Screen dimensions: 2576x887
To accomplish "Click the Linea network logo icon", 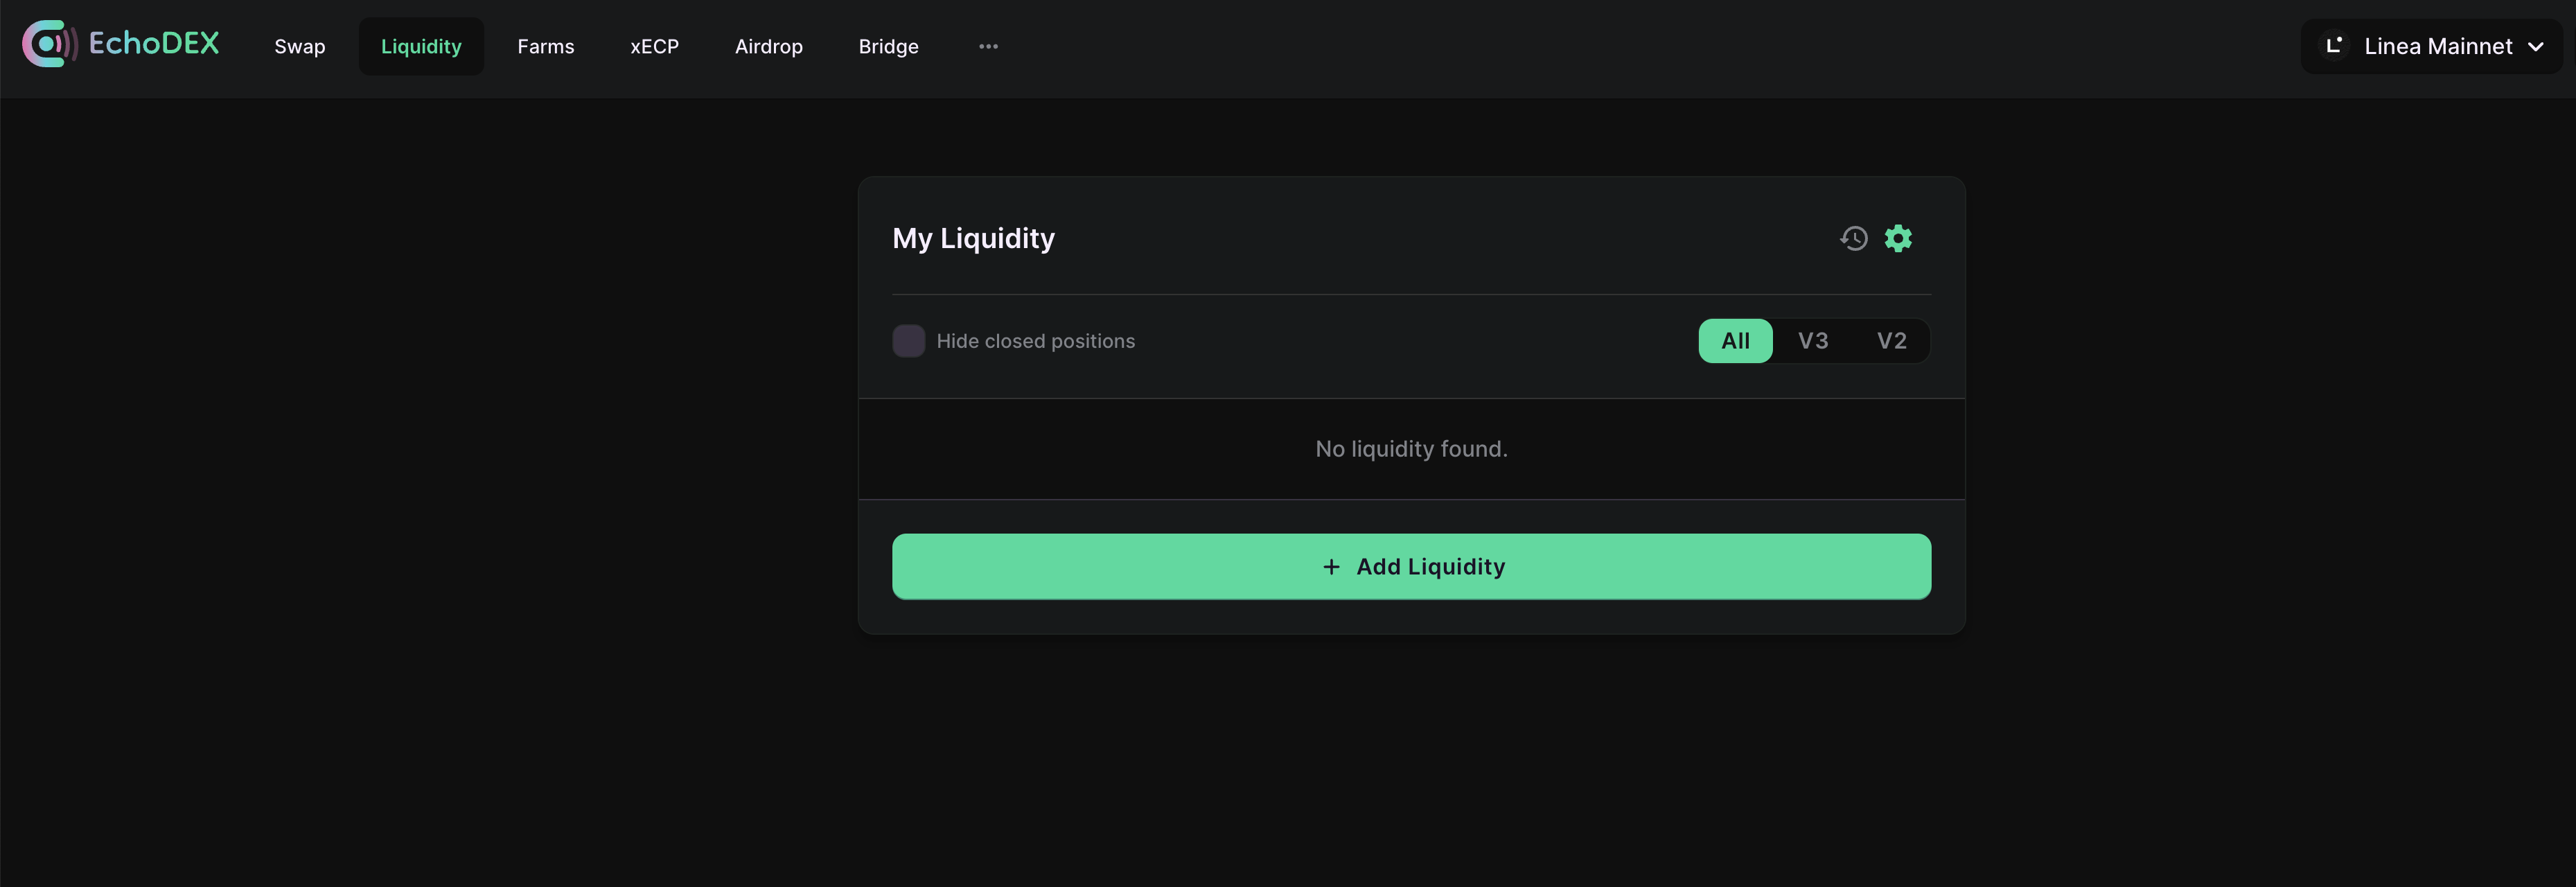I will [x=2334, y=46].
